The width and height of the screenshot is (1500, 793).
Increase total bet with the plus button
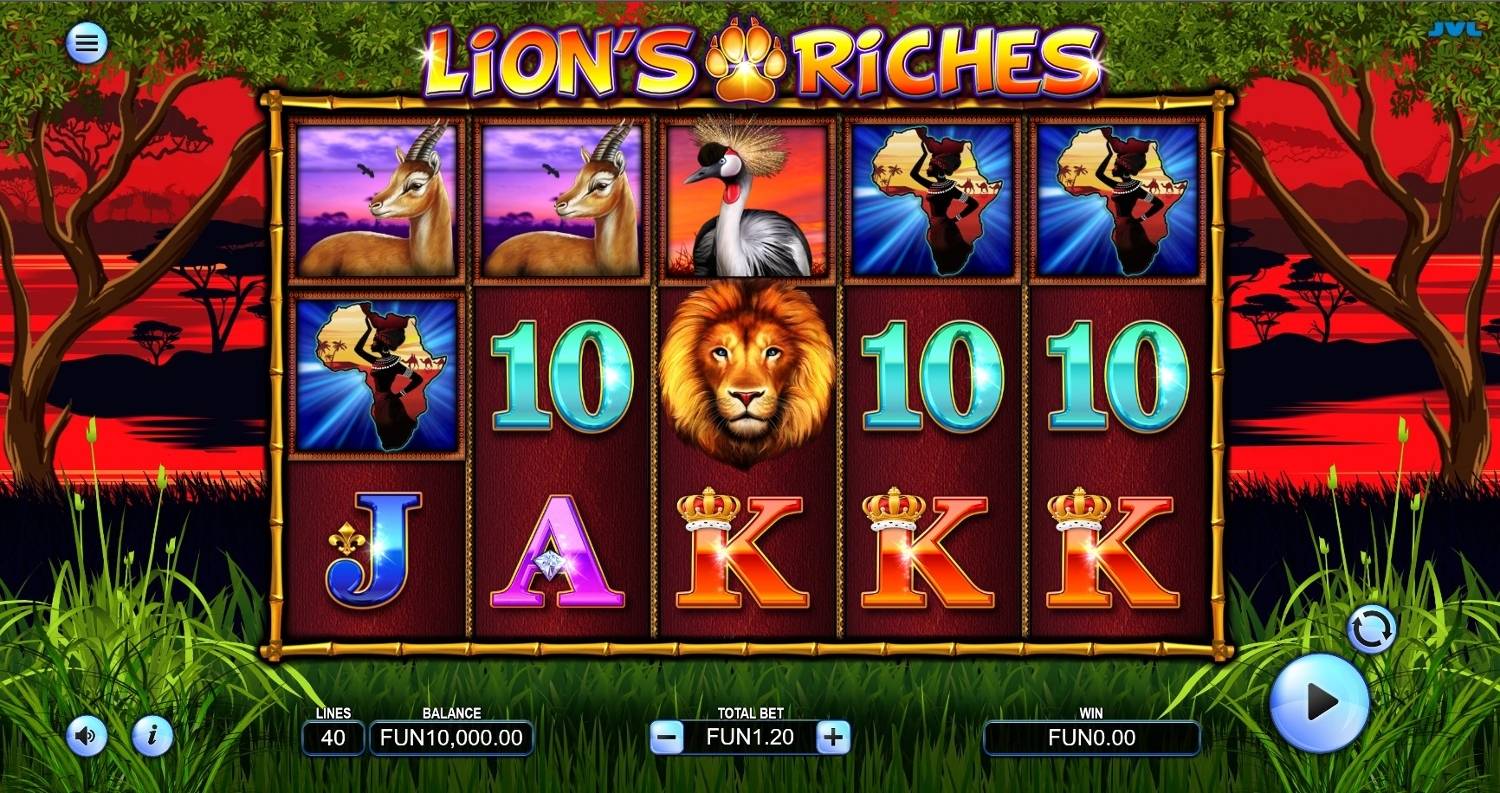tap(833, 738)
